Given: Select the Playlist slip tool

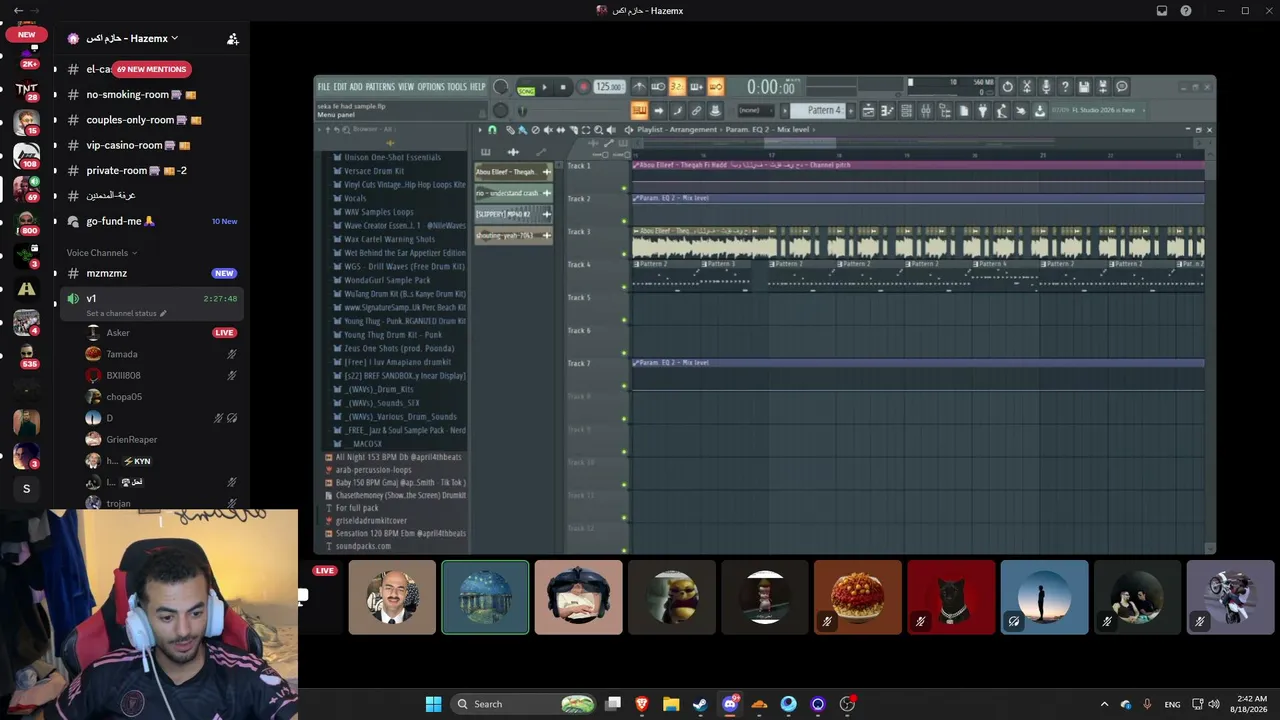Looking at the screenshot, I should (560, 130).
